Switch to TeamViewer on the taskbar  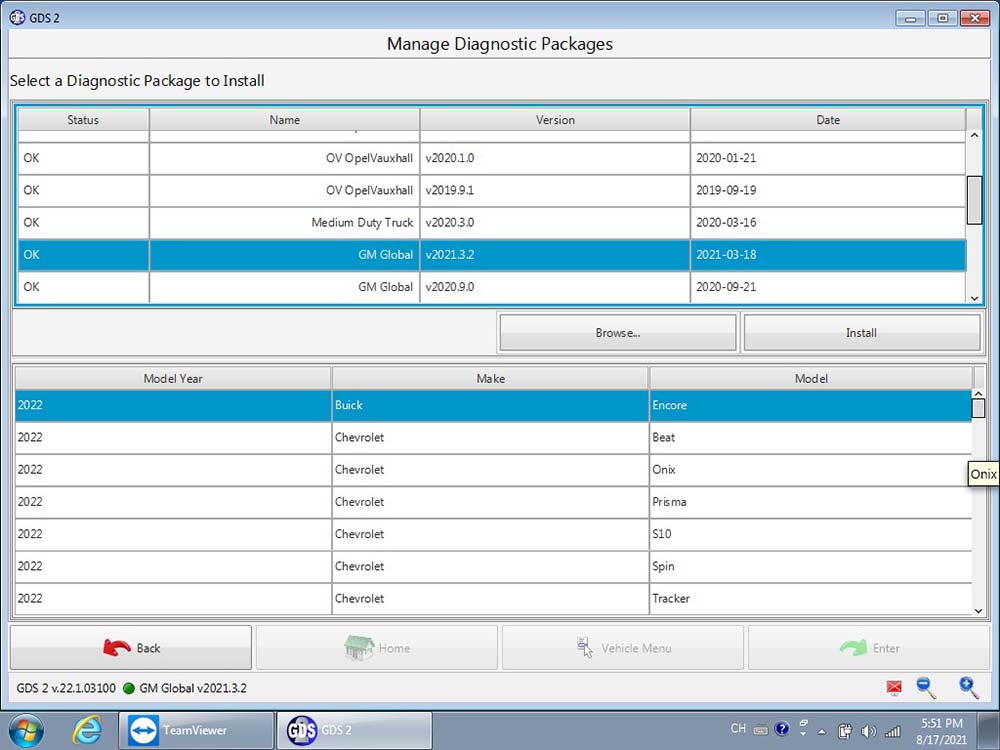[x=196, y=730]
